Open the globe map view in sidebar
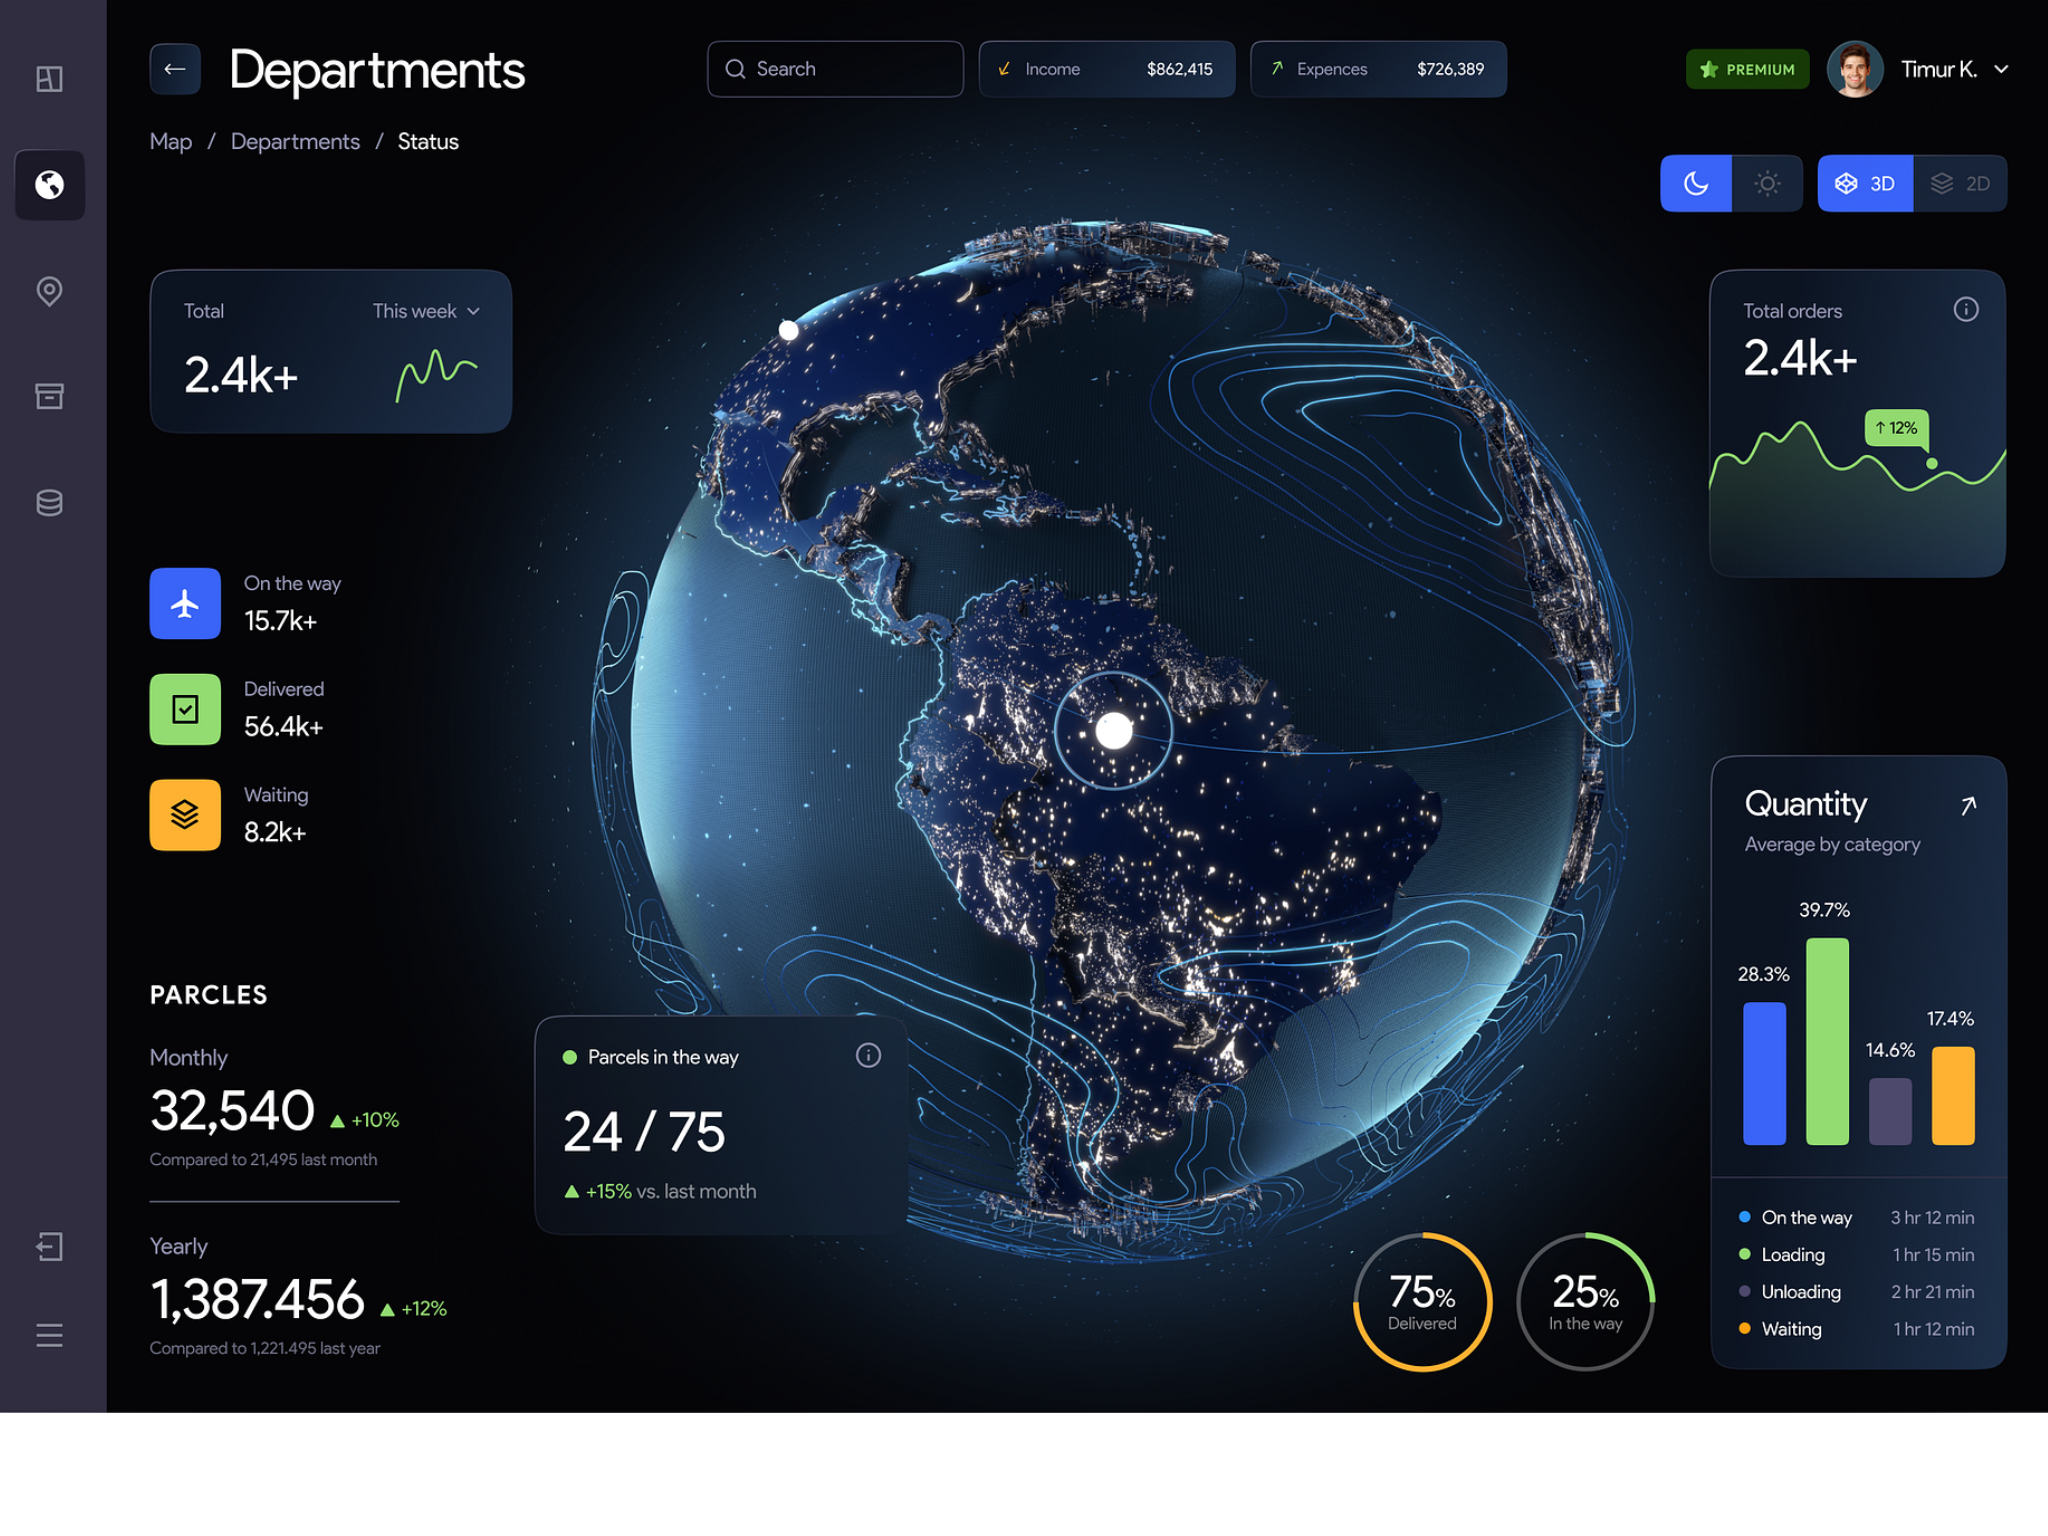The height and width of the screenshot is (1536, 2048). click(x=48, y=185)
